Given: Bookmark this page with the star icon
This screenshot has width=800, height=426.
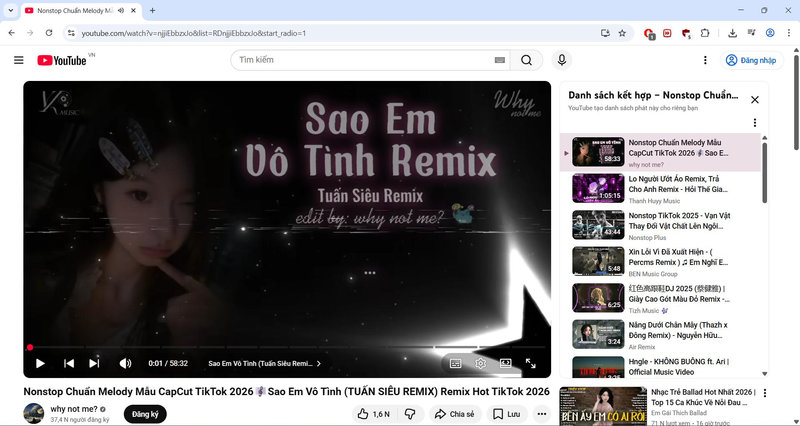Looking at the screenshot, I should [622, 33].
